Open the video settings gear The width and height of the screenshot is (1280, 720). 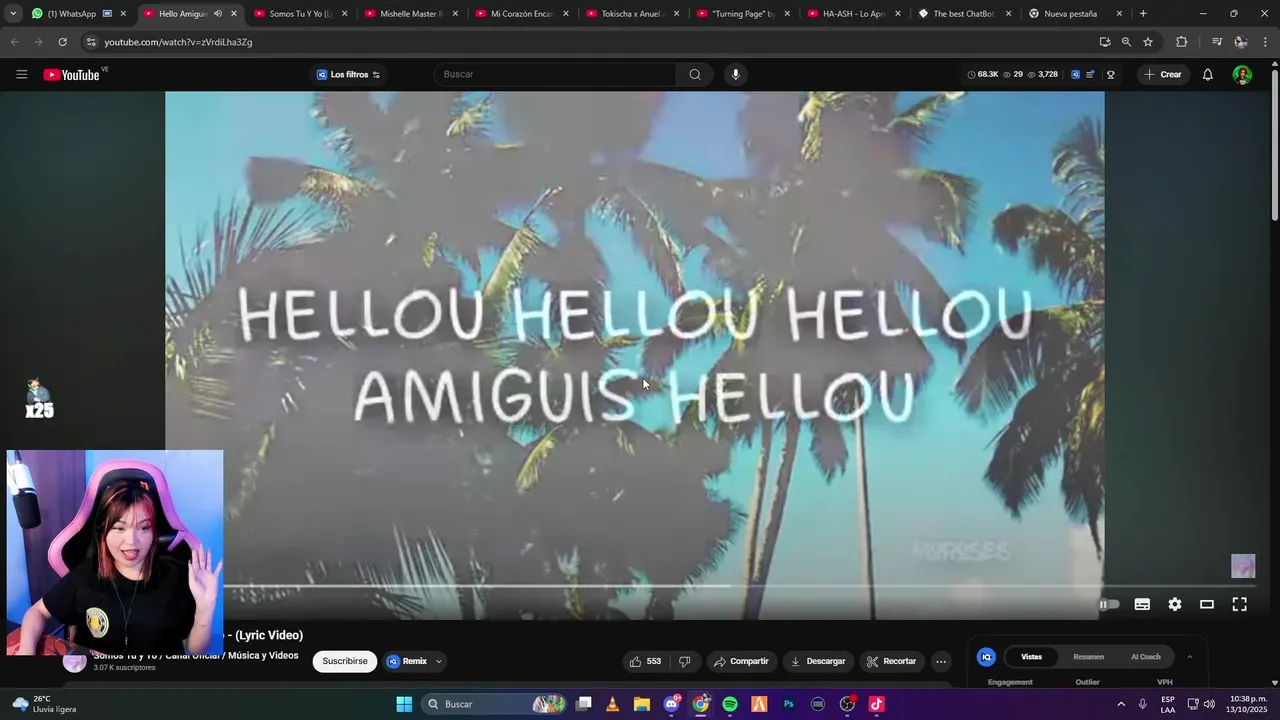pyautogui.click(x=1175, y=604)
